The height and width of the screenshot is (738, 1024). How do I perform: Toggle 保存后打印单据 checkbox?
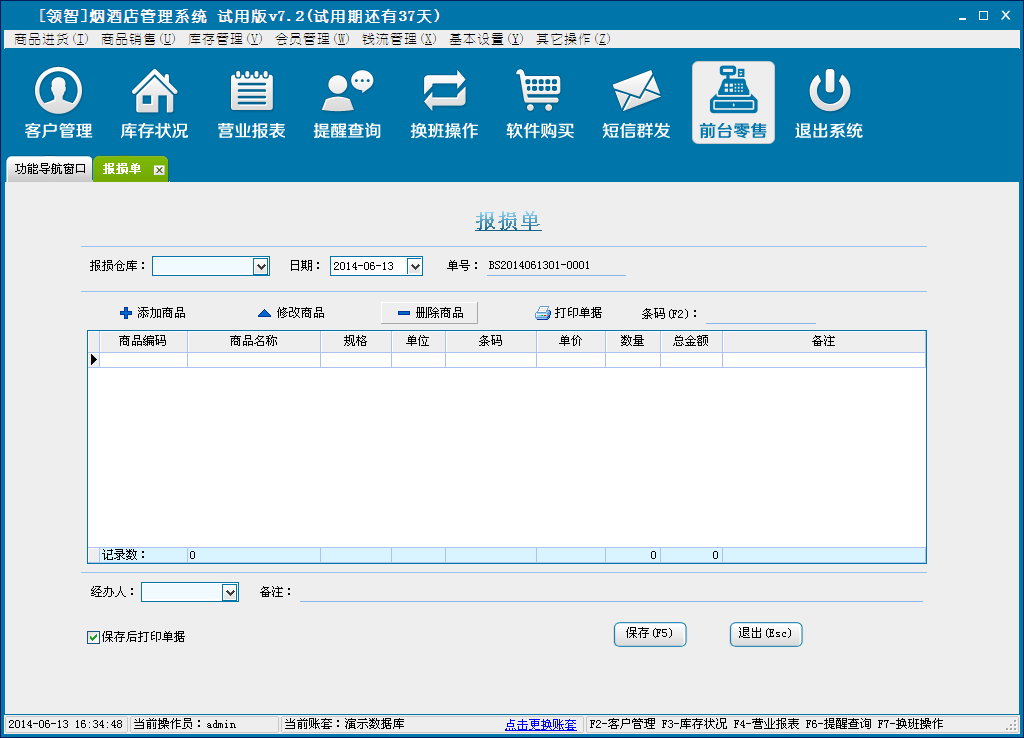tap(94, 637)
